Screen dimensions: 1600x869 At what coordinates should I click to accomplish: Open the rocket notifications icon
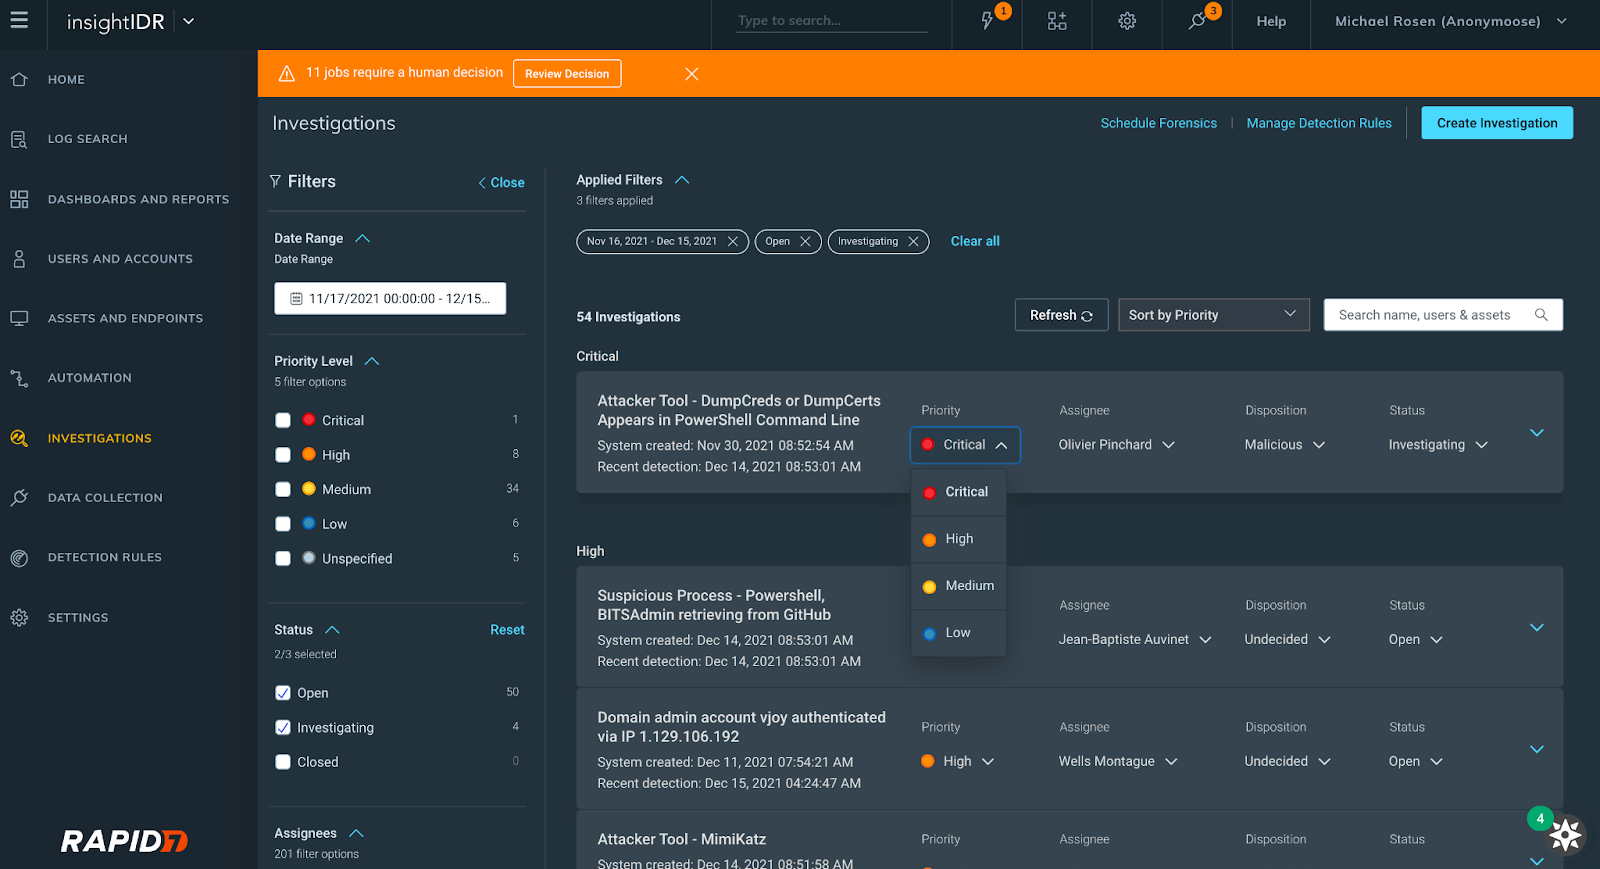pyautogui.click(x=1197, y=21)
